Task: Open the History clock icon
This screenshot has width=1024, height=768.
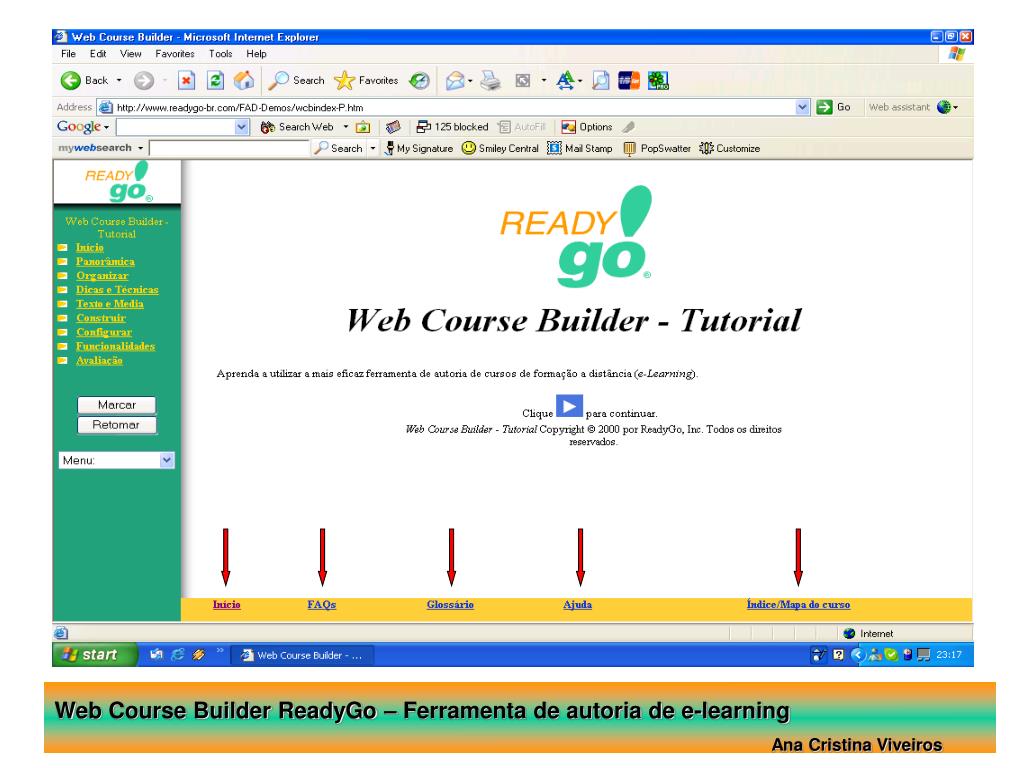Action: 419,80
